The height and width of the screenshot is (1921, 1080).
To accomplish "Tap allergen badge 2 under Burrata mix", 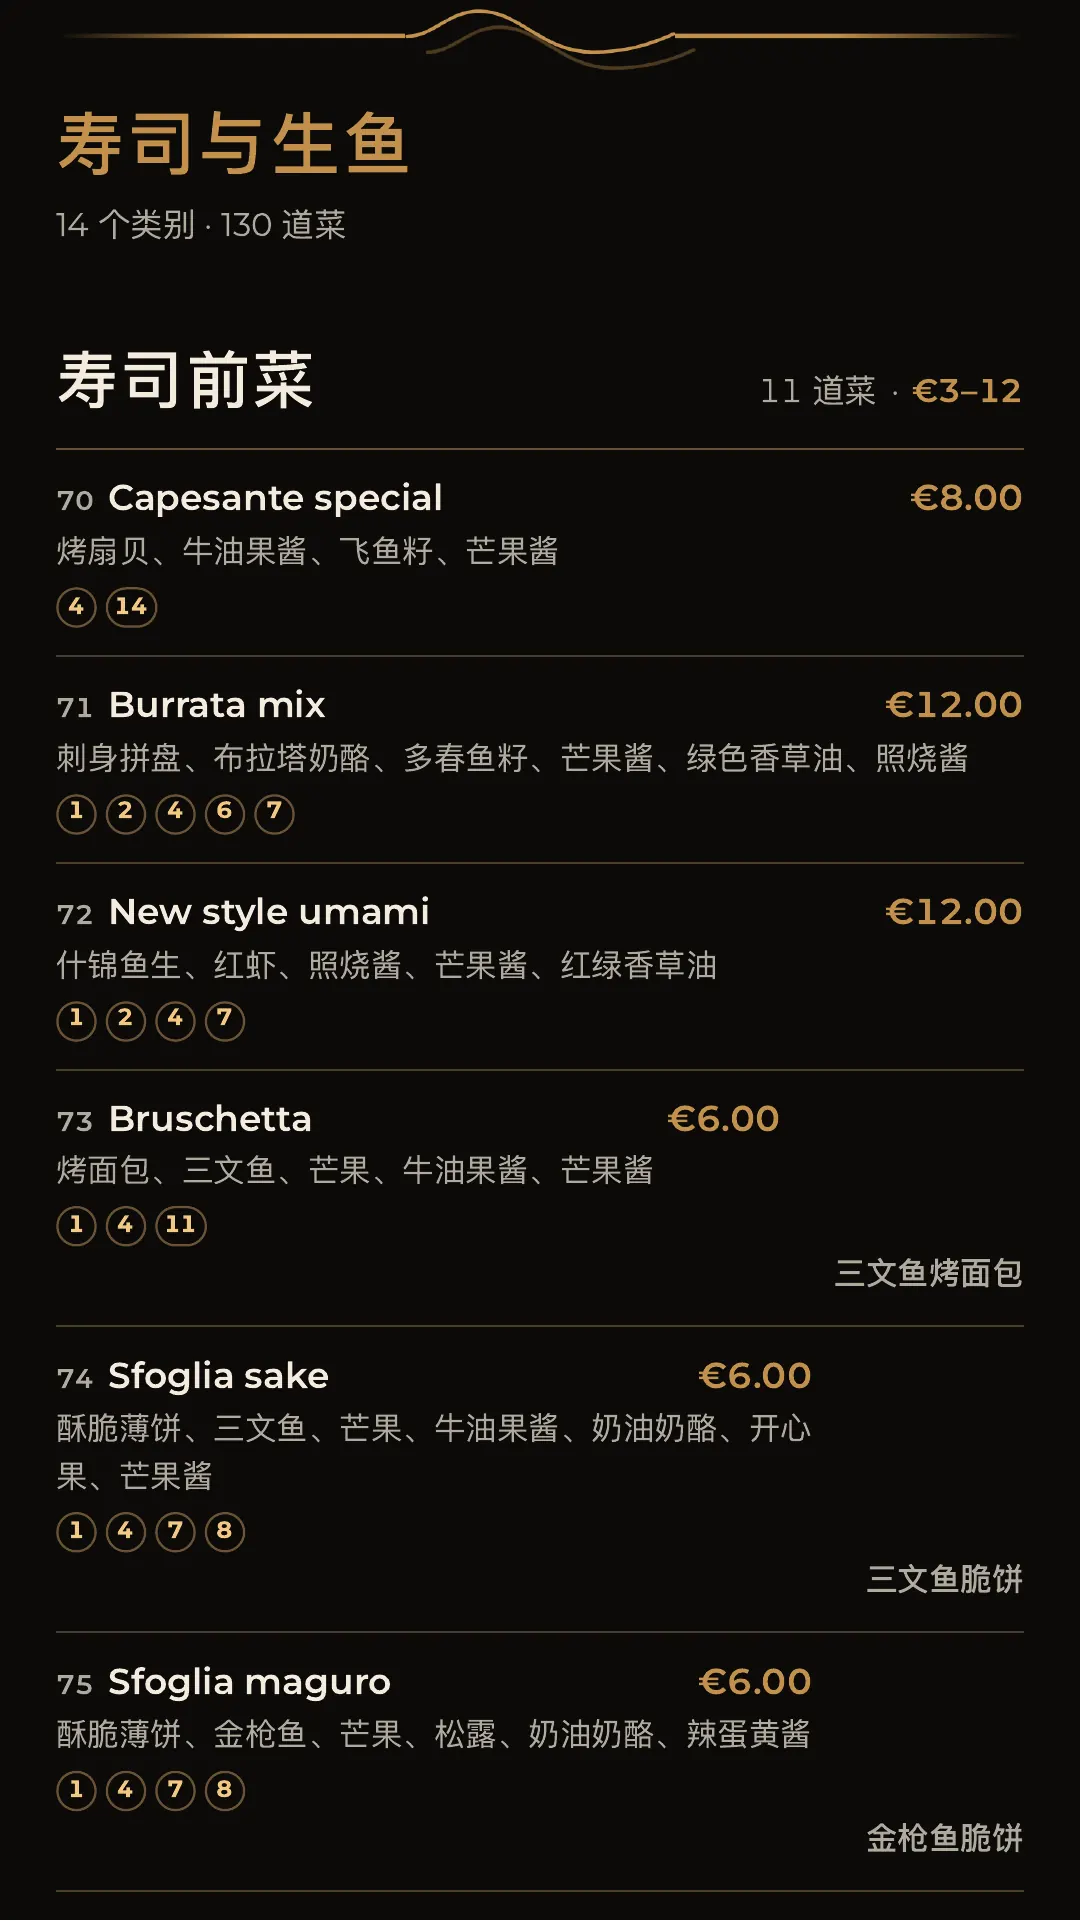I will pos(126,813).
